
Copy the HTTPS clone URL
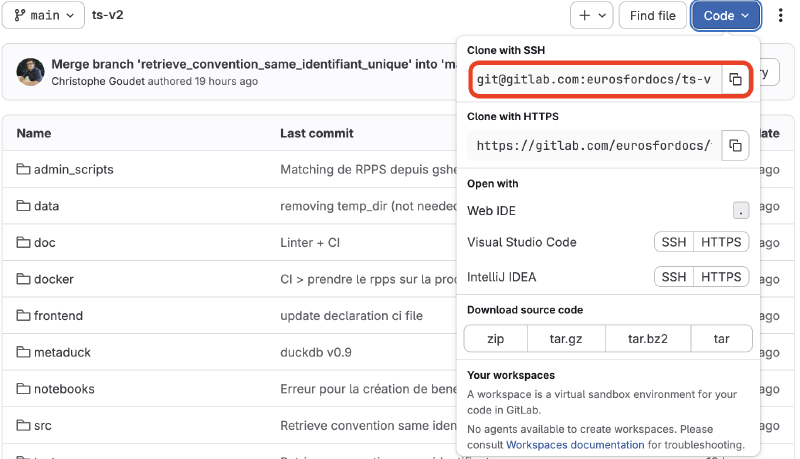pos(734,146)
